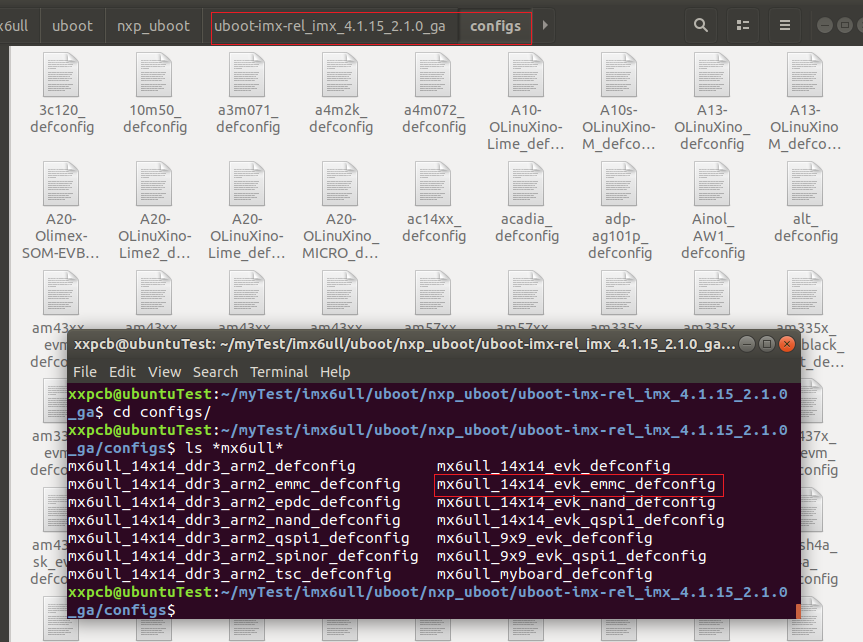Click the configs breadcrumb
The height and width of the screenshot is (642, 863).
click(x=495, y=26)
